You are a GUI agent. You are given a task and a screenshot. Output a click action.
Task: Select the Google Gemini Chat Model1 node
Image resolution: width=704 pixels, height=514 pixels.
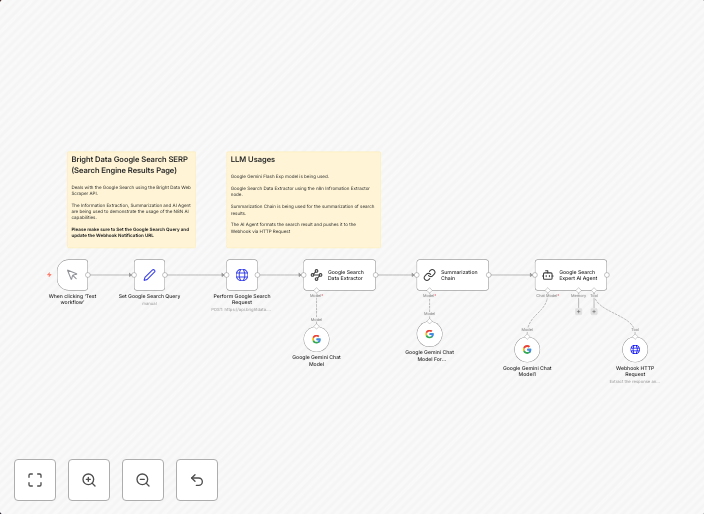point(527,349)
